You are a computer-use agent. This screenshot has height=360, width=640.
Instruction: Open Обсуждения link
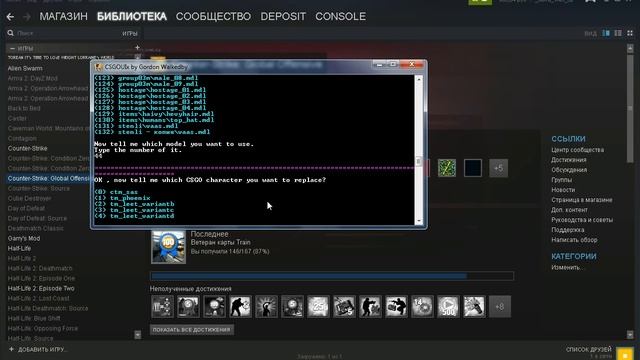pos(569,170)
